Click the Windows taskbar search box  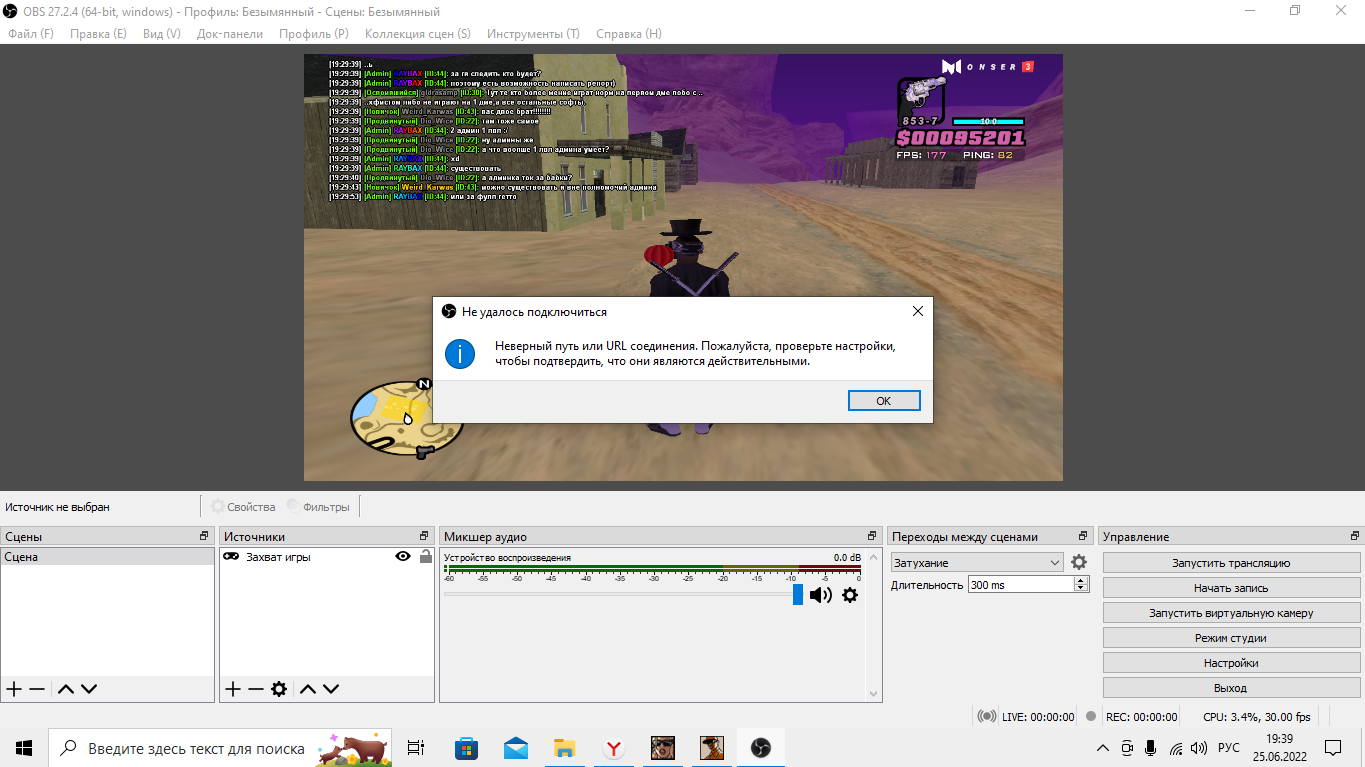(x=220, y=747)
